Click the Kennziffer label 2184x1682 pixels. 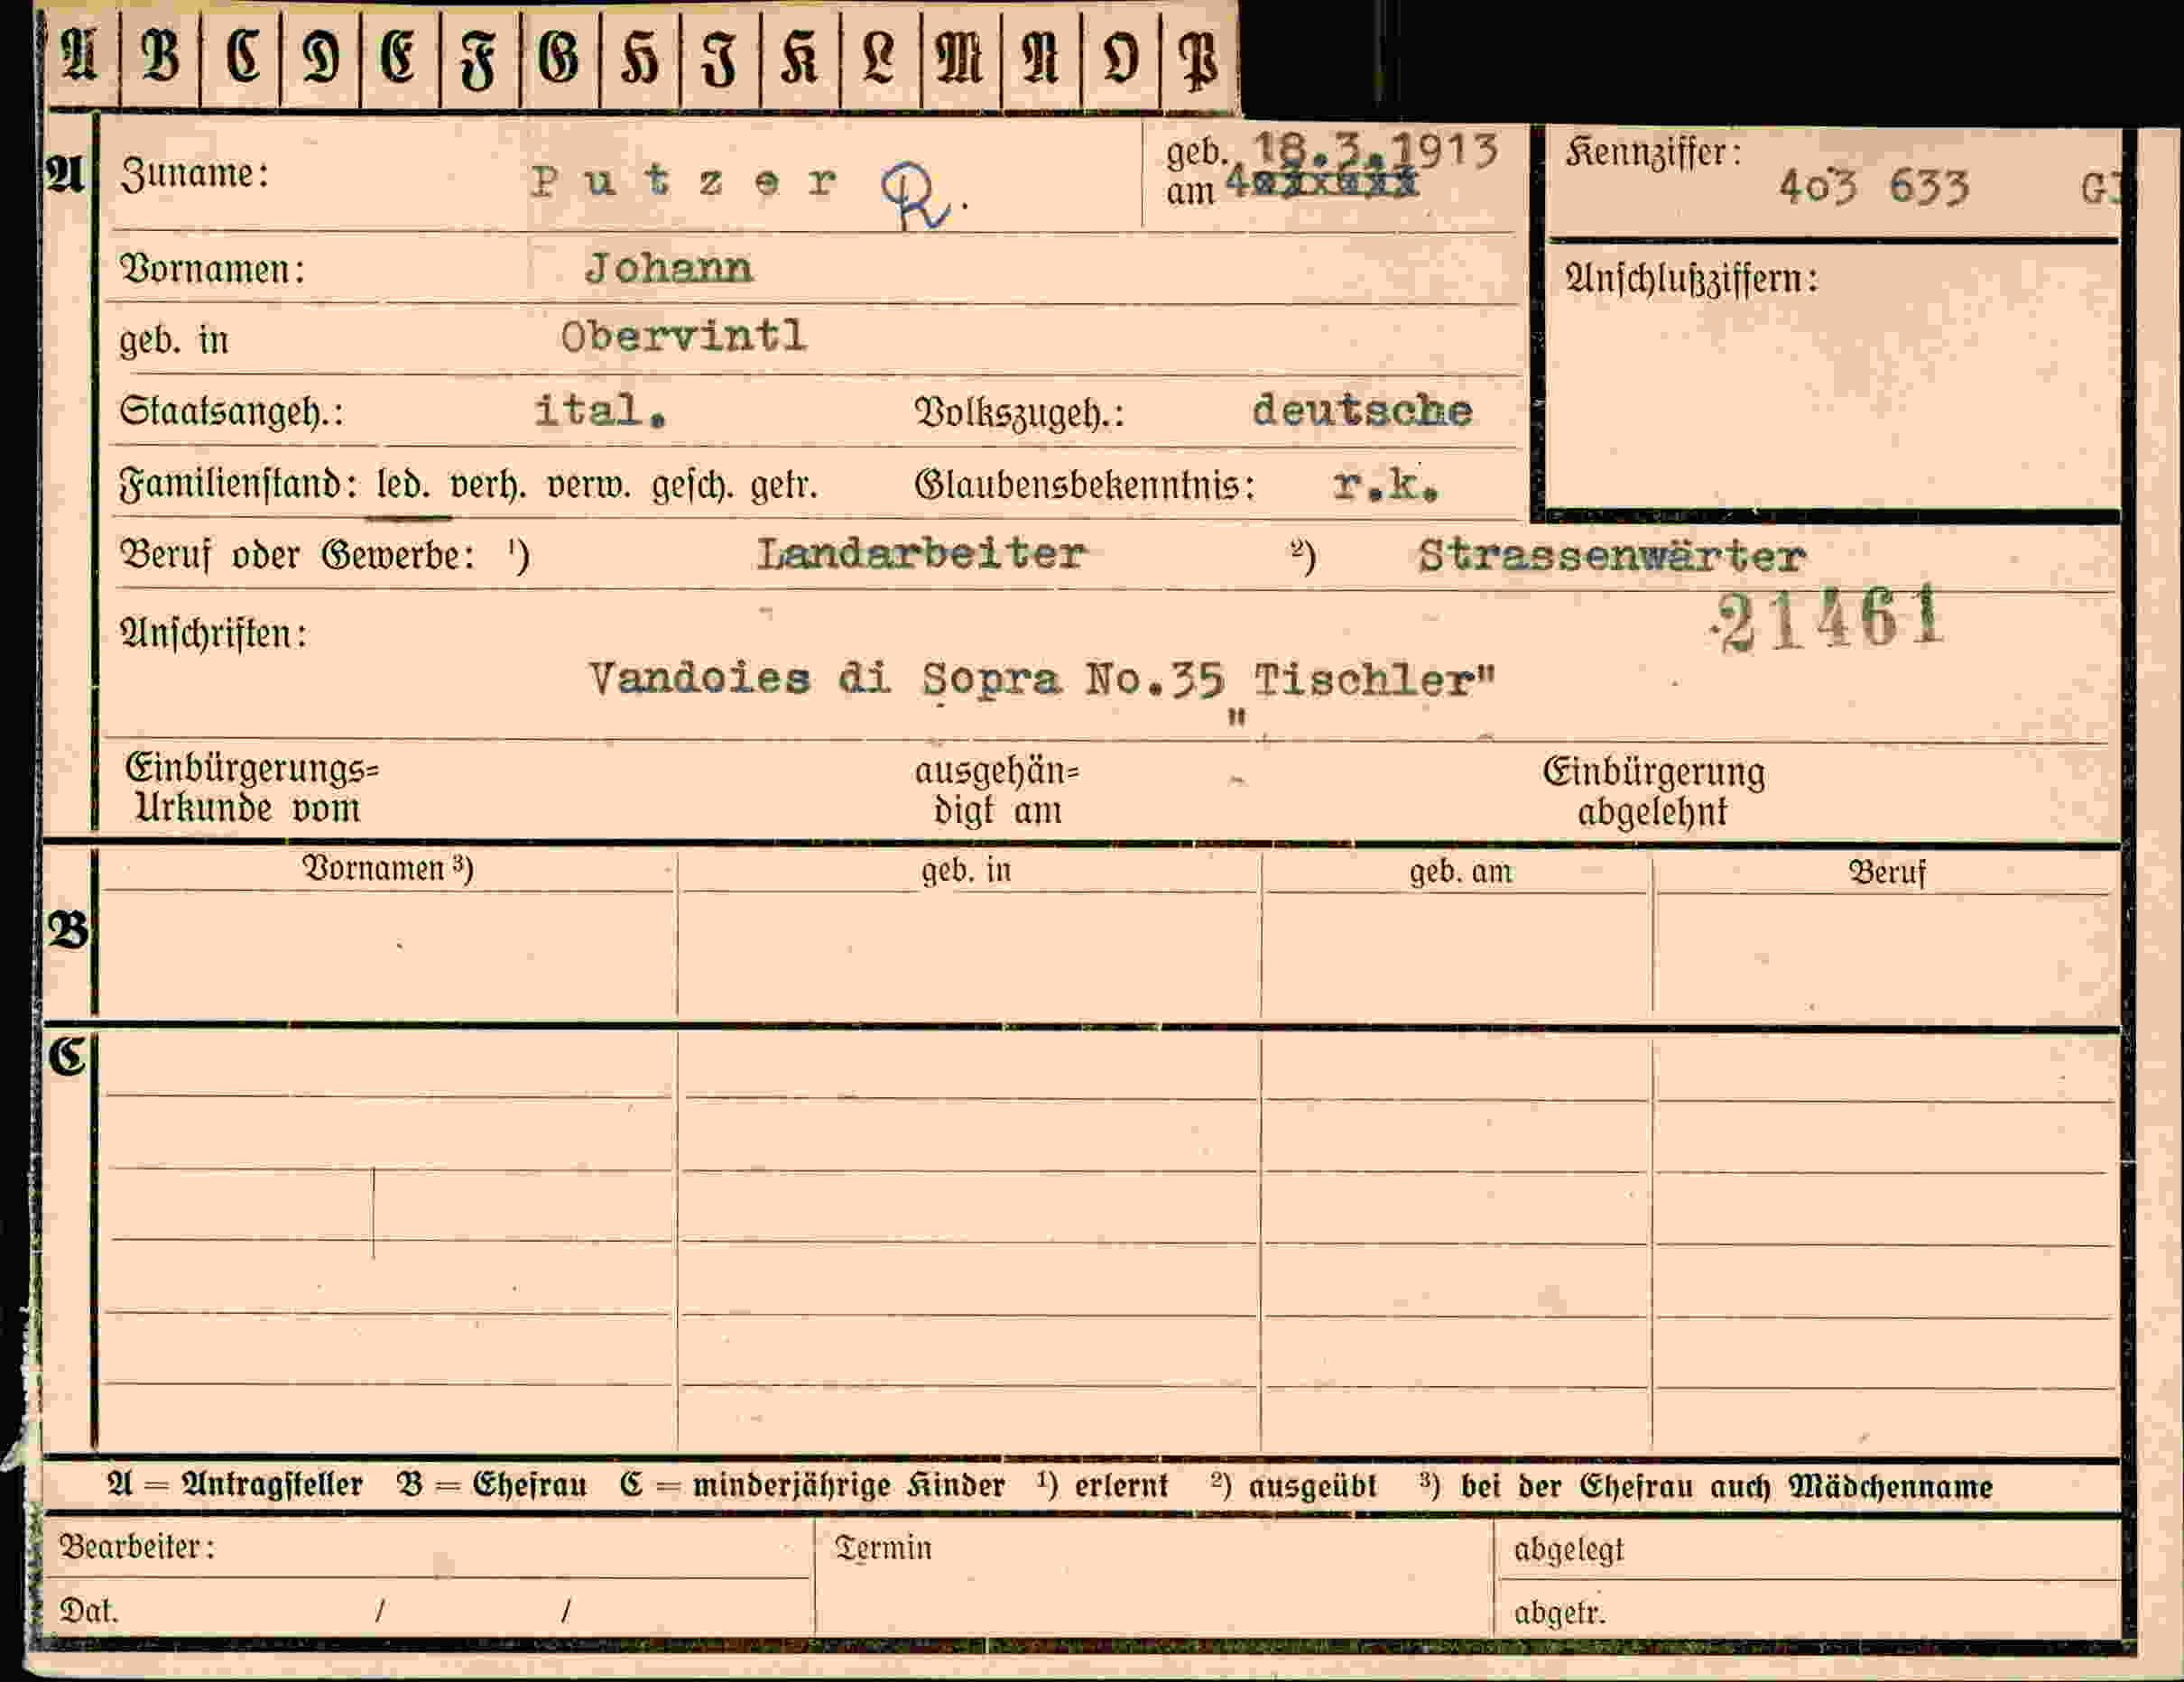pyautogui.click(x=1653, y=153)
